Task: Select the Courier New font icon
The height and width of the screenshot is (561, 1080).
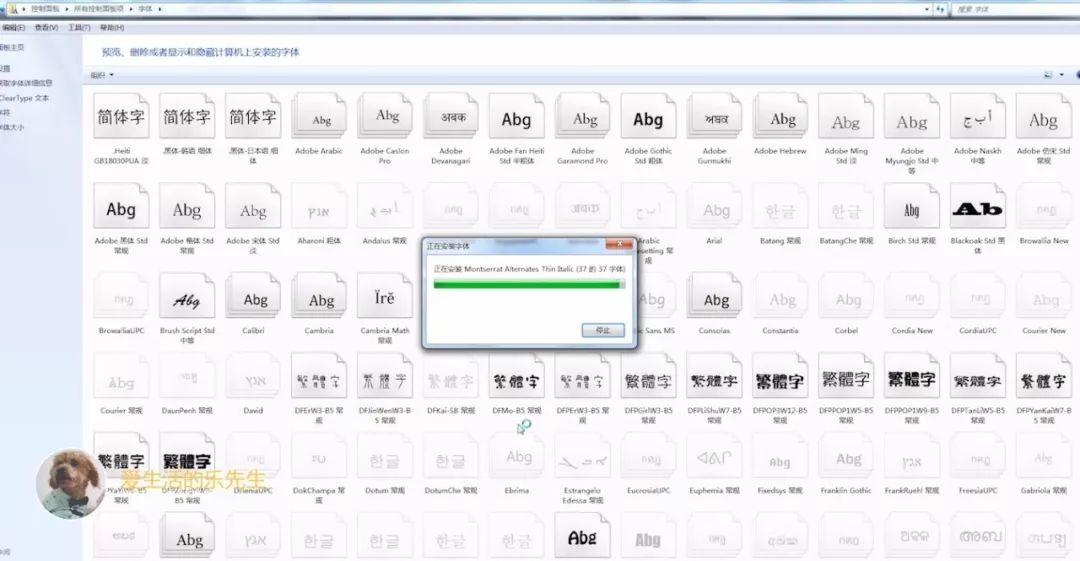Action: coord(1043,296)
